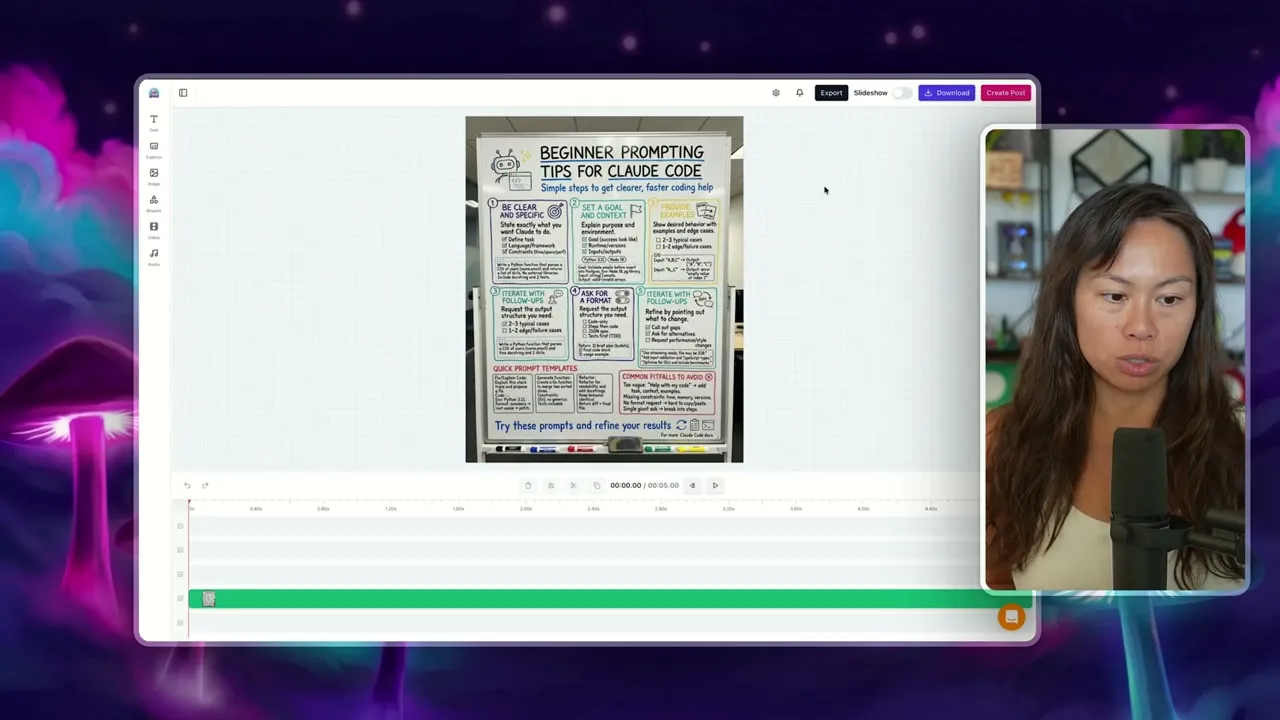Click the clip thumbnail in green track
The width and height of the screenshot is (1280, 720).
(x=208, y=599)
